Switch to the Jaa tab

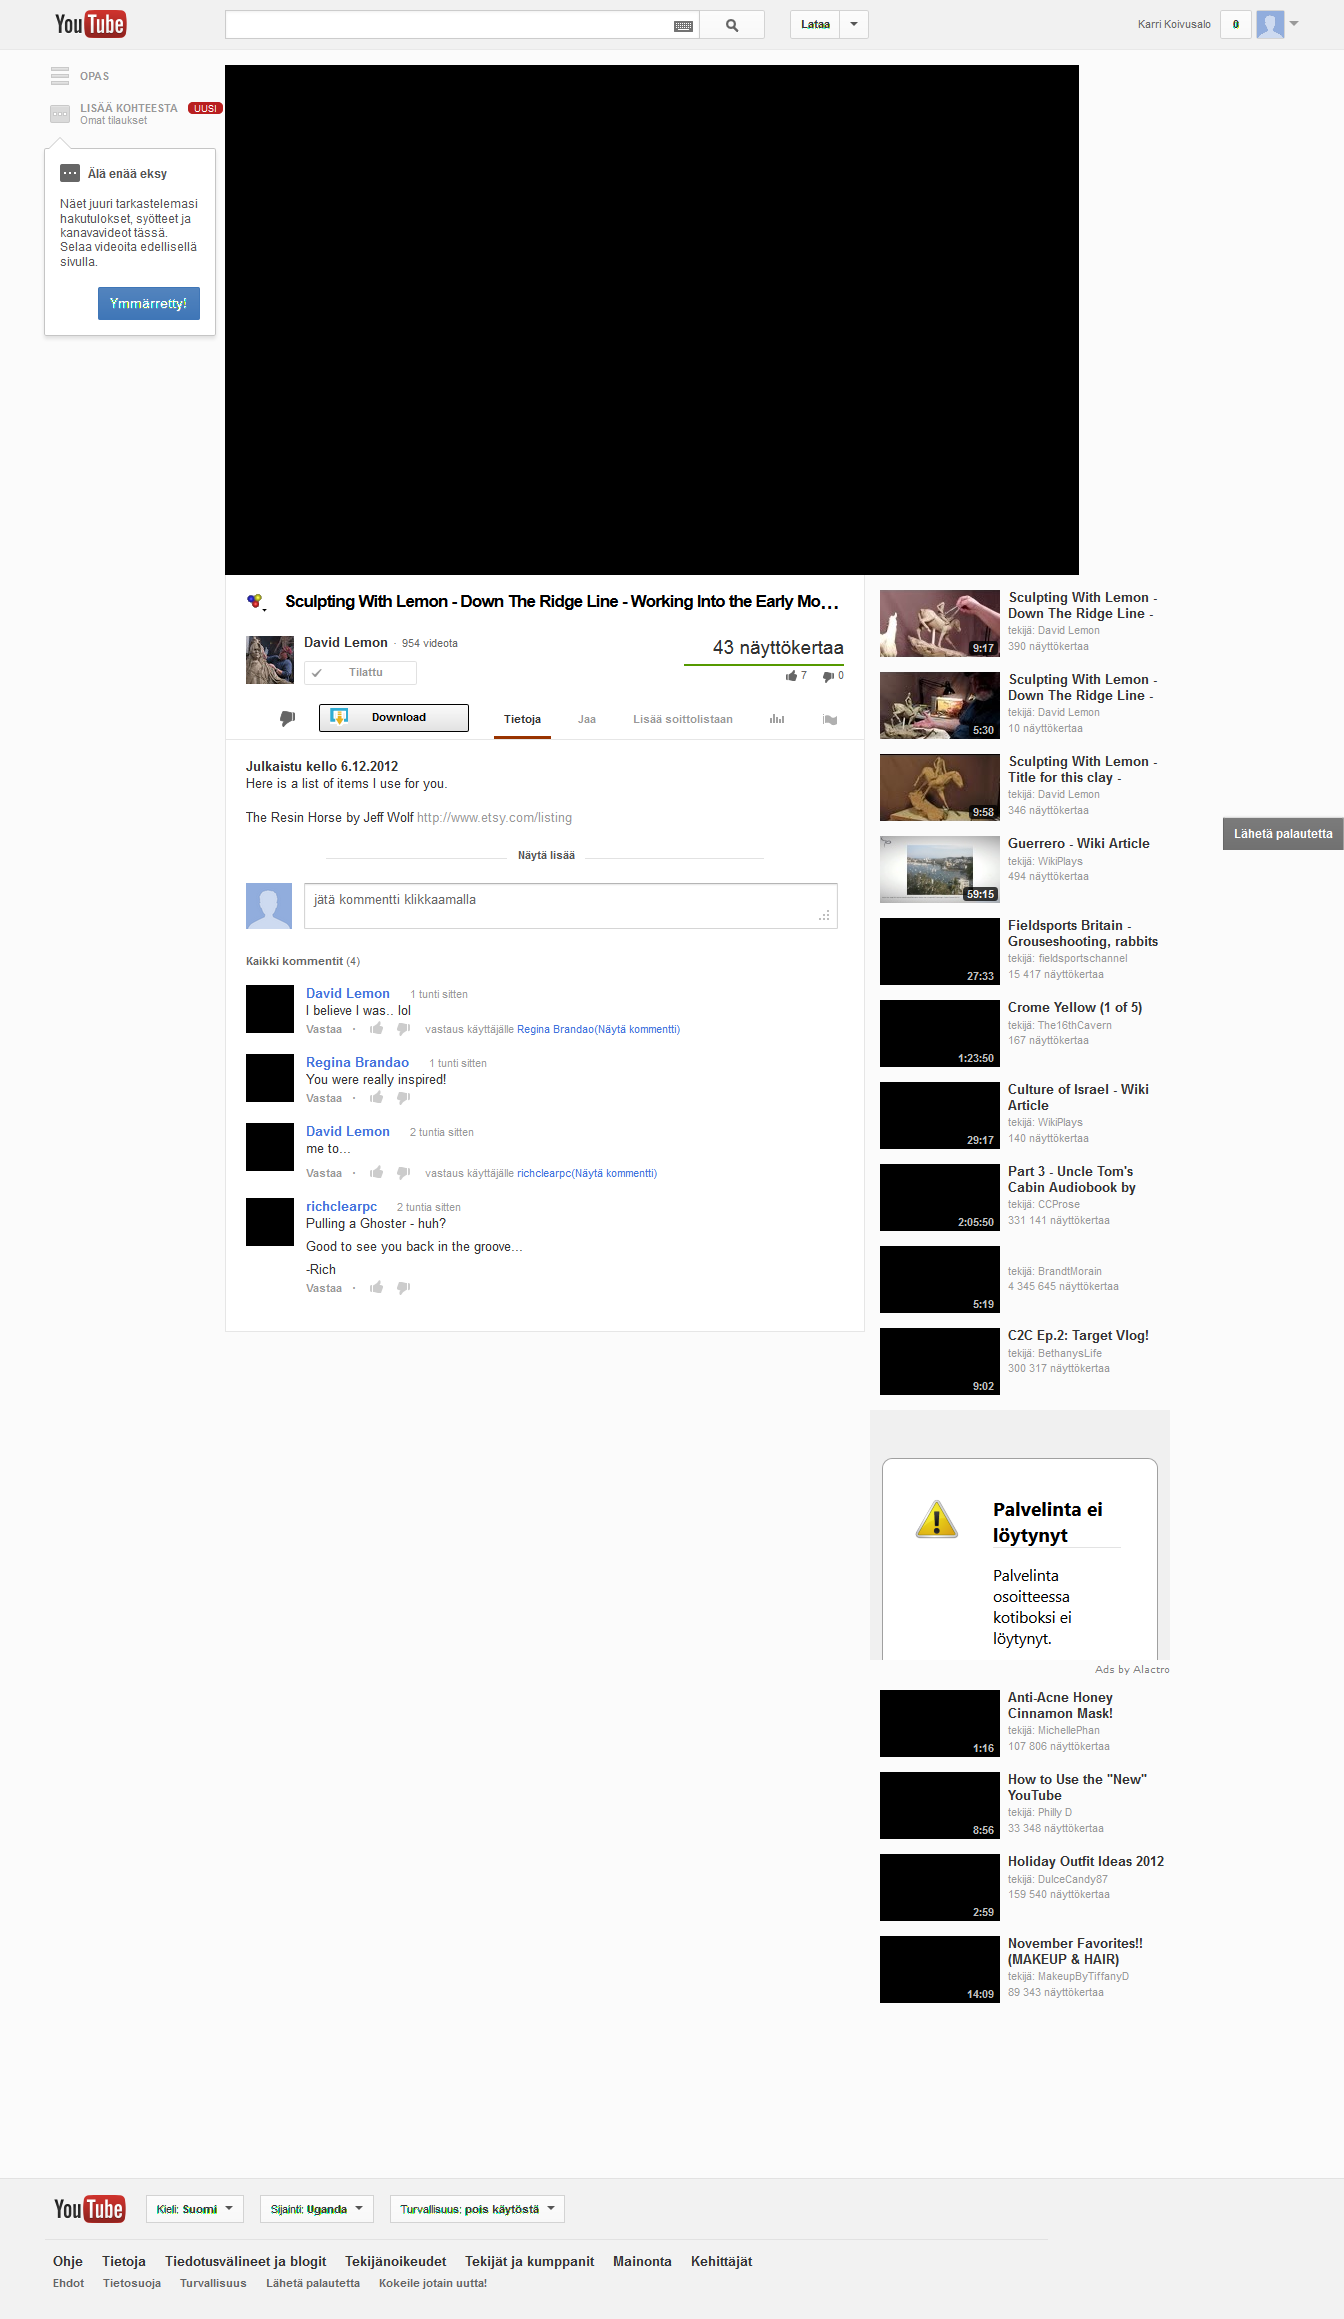coord(587,720)
